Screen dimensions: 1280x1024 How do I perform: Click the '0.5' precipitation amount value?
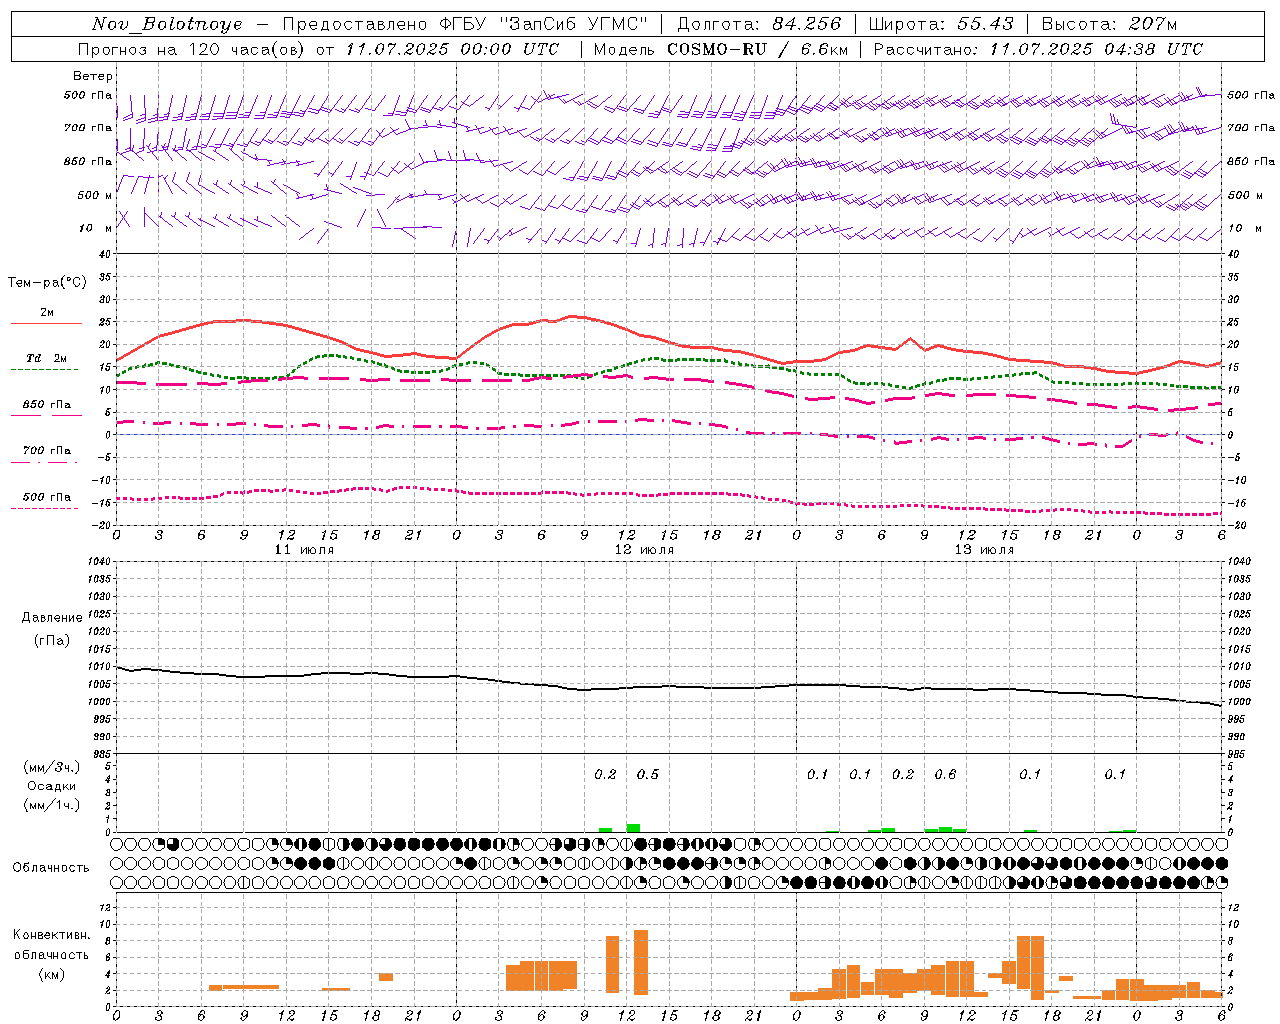(648, 775)
